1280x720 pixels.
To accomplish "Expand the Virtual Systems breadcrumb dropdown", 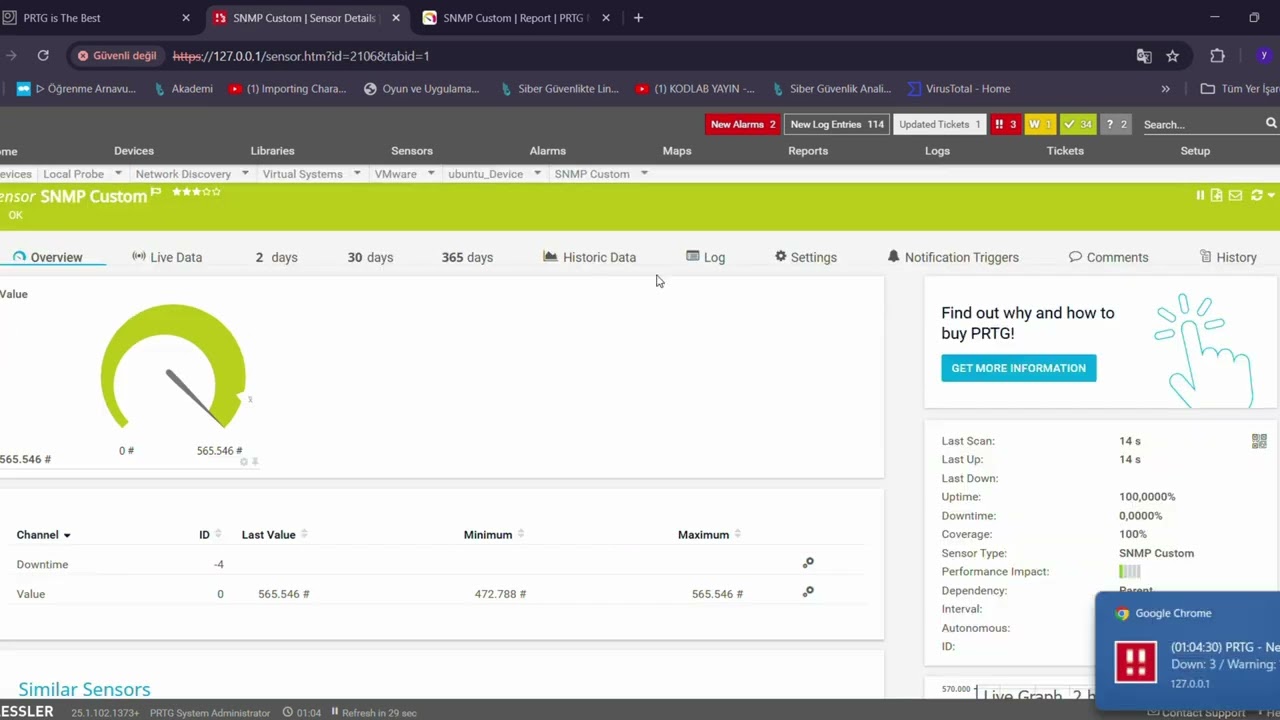I will point(357,173).
